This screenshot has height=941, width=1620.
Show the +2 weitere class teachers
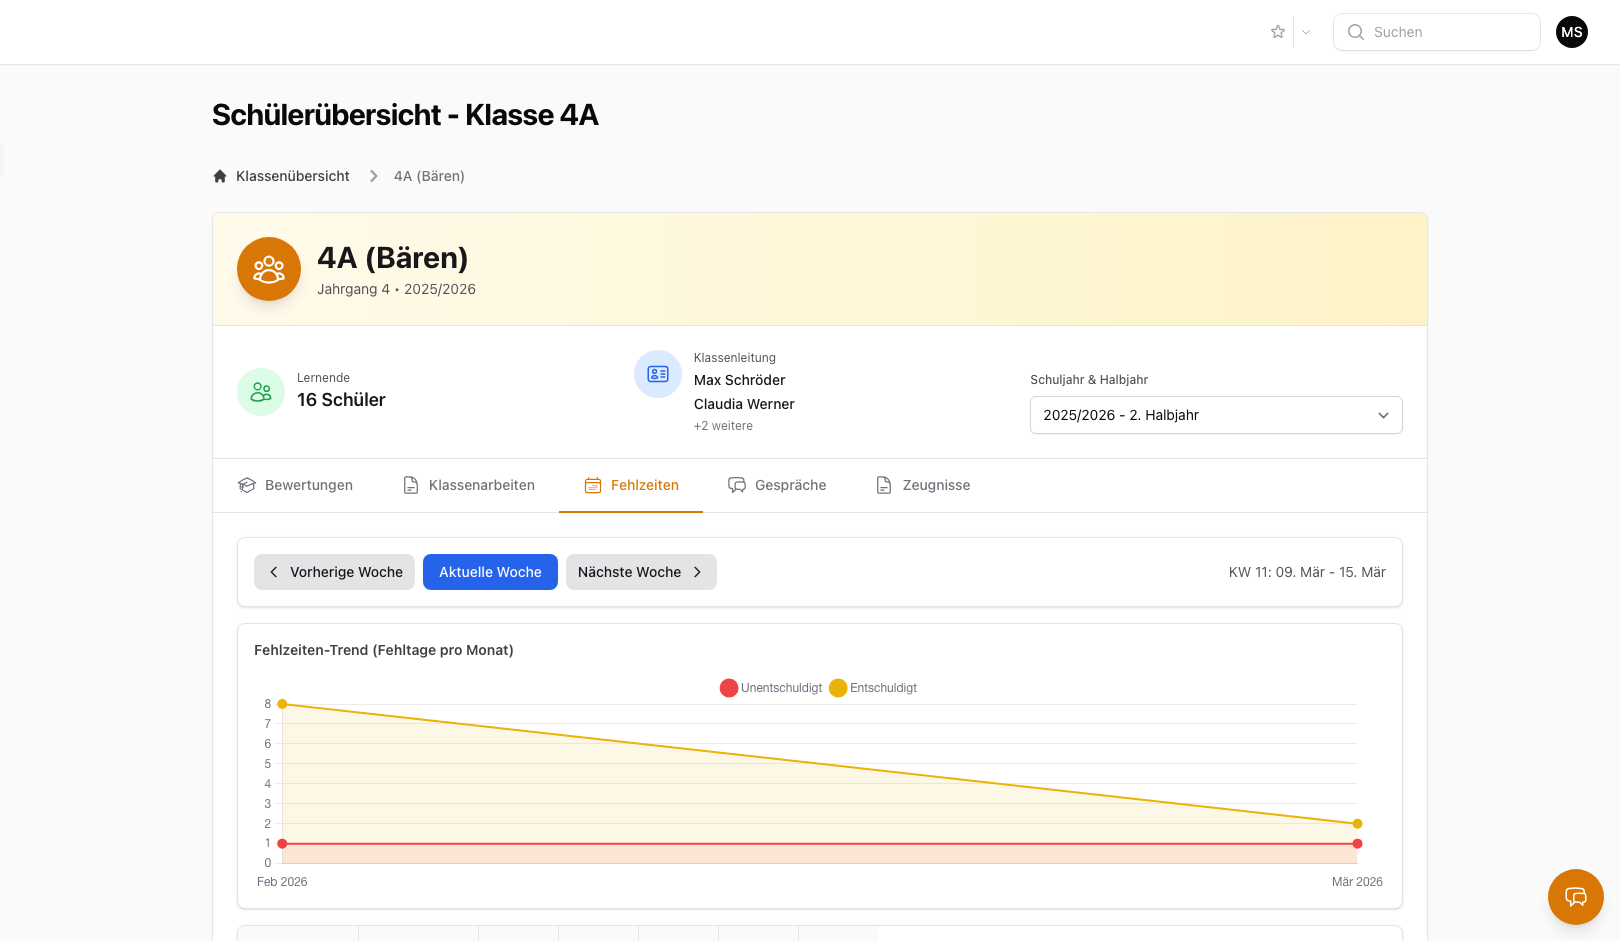(x=723, y=426)
